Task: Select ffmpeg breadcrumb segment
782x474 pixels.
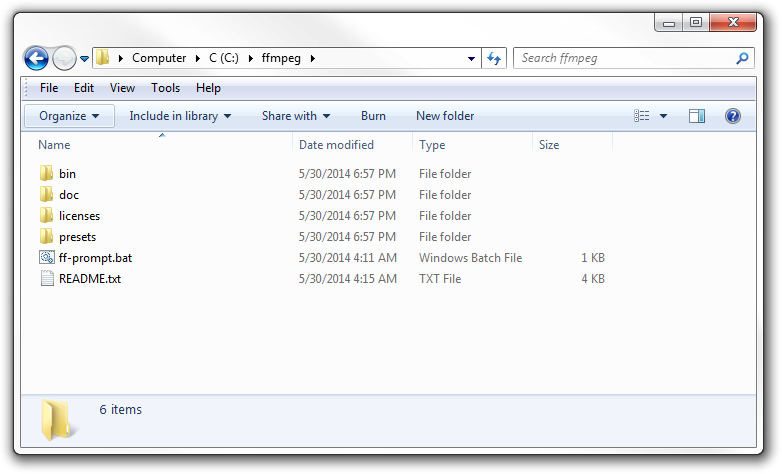Action: pyautogui.click(x=281, y=58)
